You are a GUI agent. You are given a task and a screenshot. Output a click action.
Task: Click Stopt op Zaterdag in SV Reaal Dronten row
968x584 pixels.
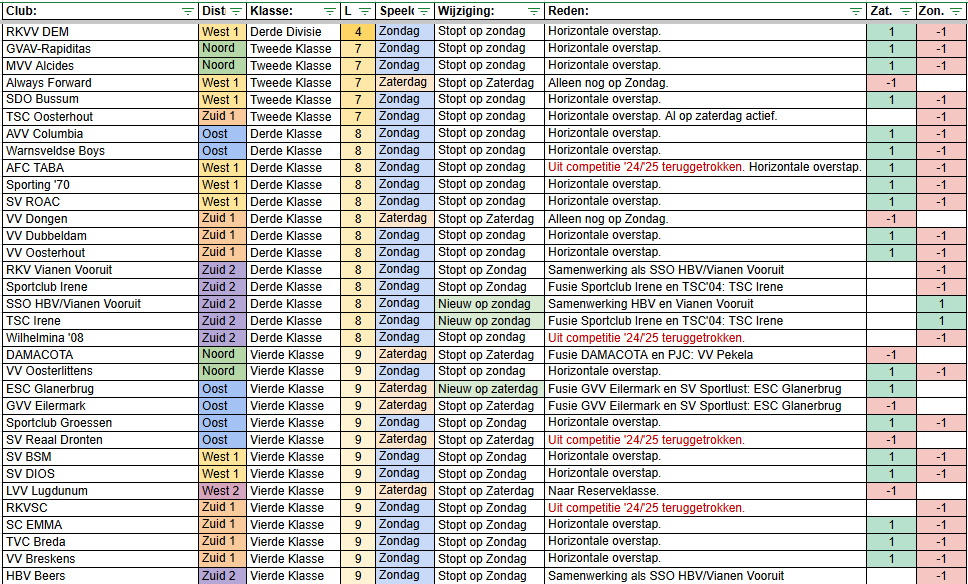[x=490, y=440]
